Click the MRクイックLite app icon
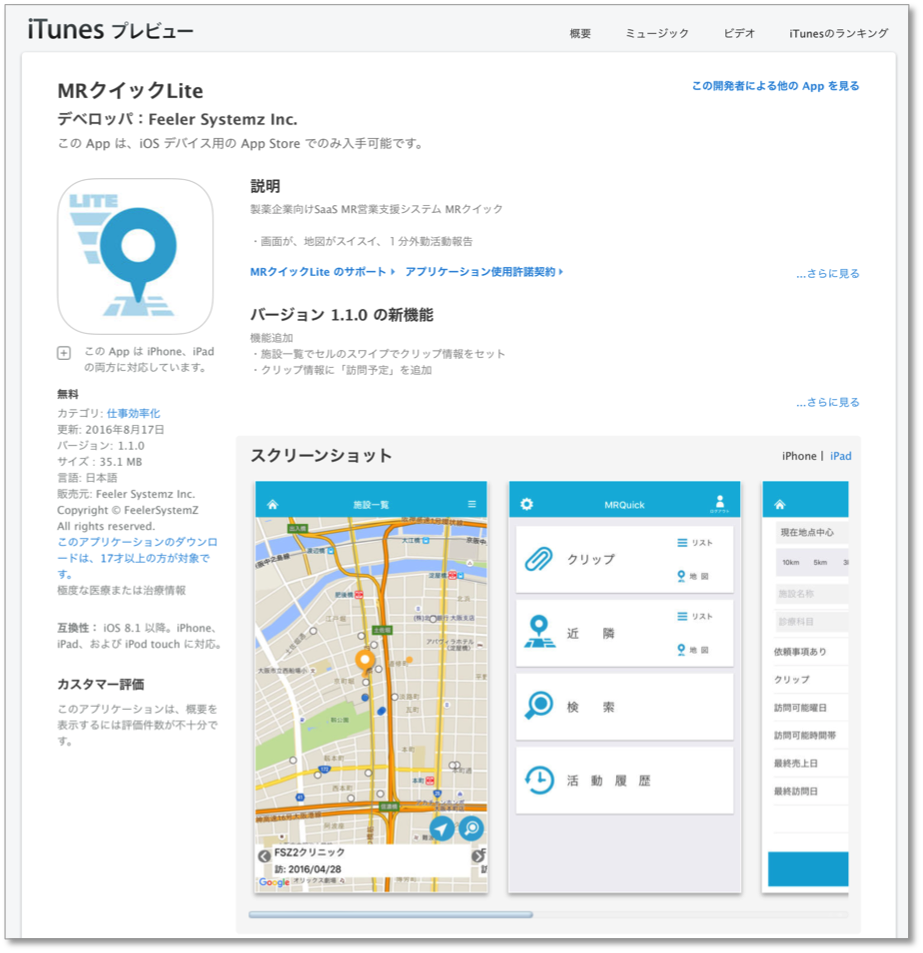Viewport: 923px width, 953px height. pos(135,256)
